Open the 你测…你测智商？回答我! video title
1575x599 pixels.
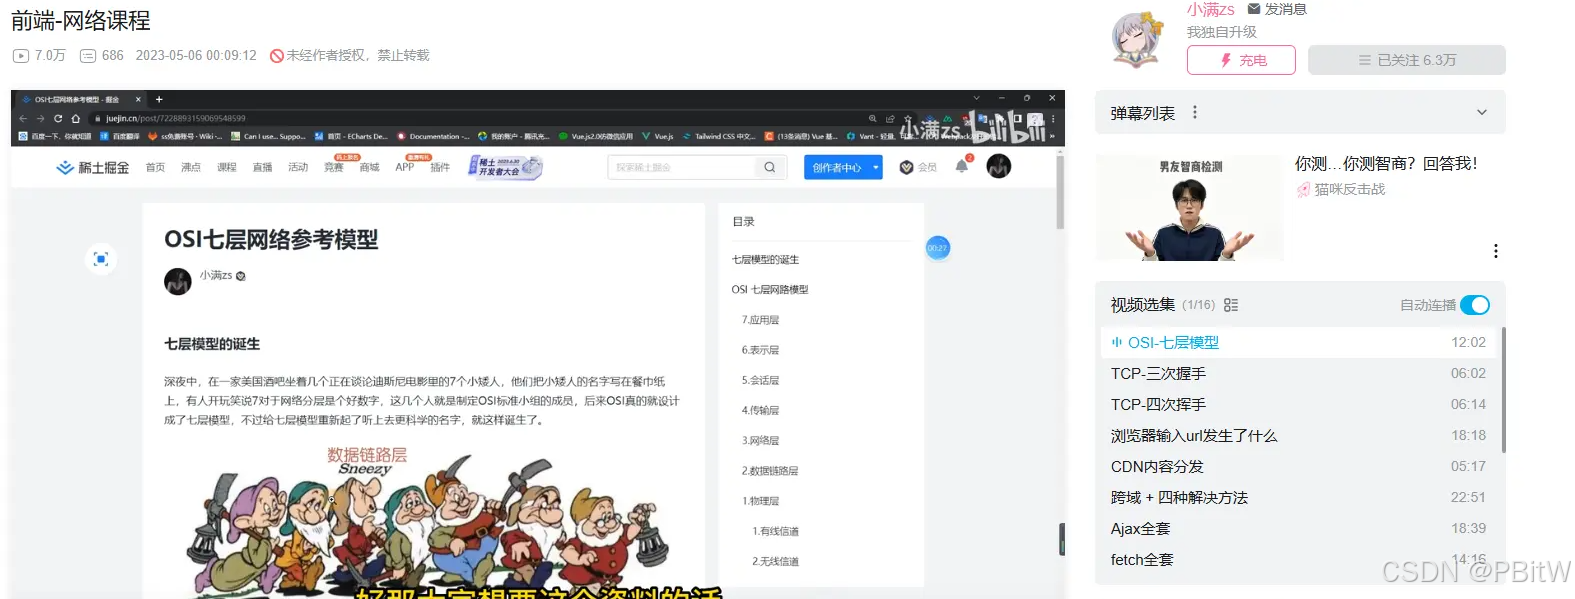click(x=1386, y=163)
